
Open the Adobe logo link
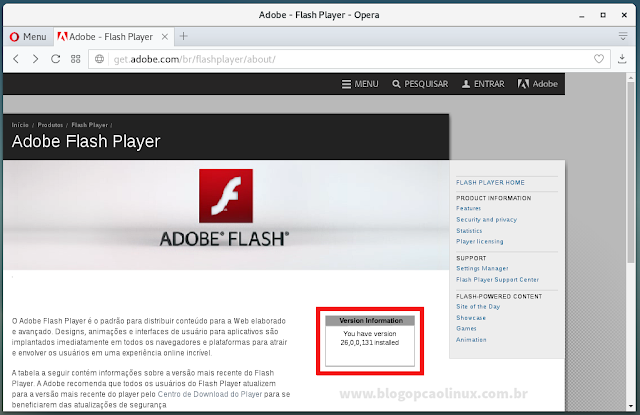coord(538,84)
